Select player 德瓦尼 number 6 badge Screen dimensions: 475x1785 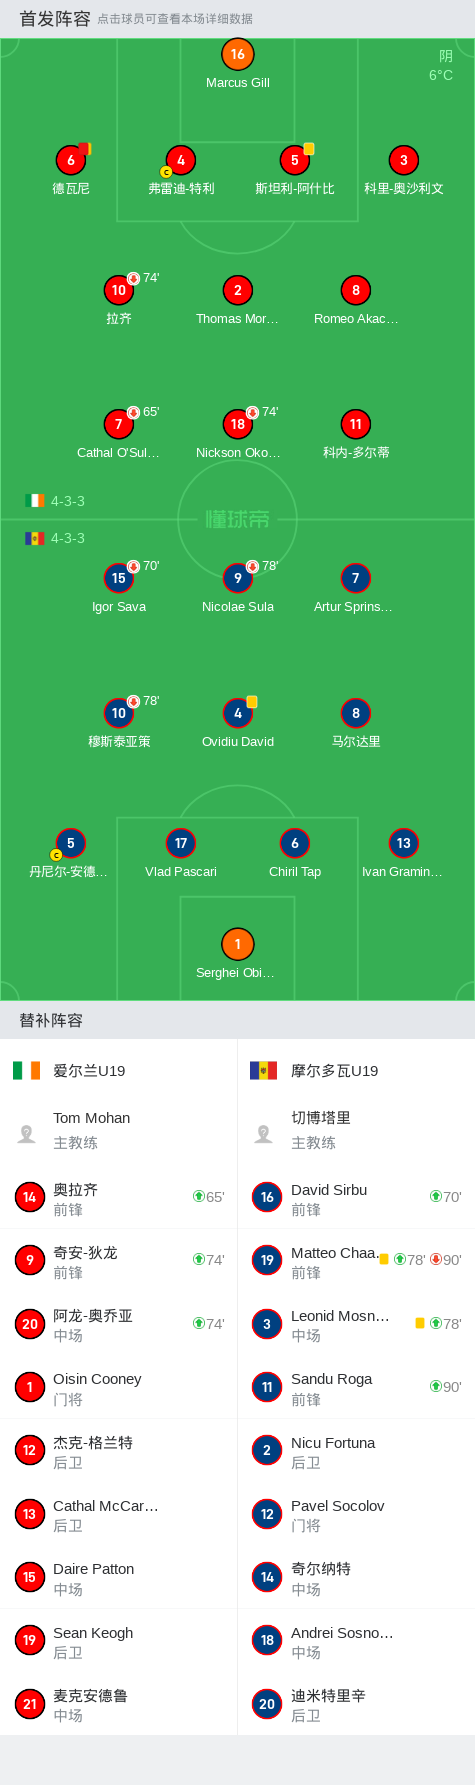[x=71, y=160]
